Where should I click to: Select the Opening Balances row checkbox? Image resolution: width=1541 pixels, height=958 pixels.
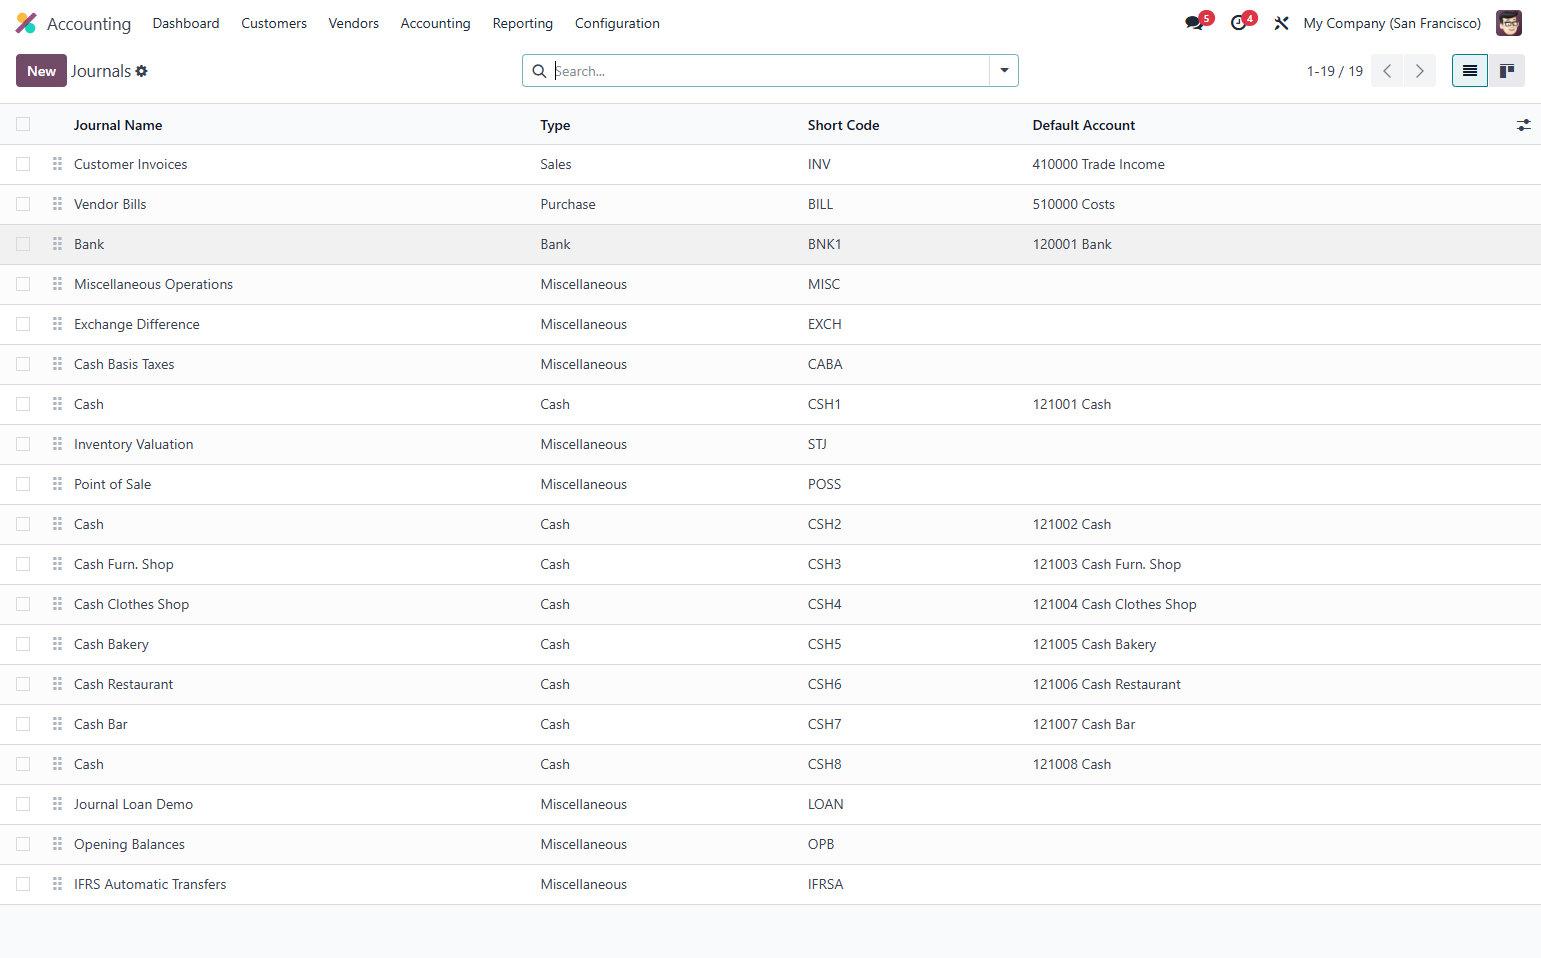pos(23,844)
